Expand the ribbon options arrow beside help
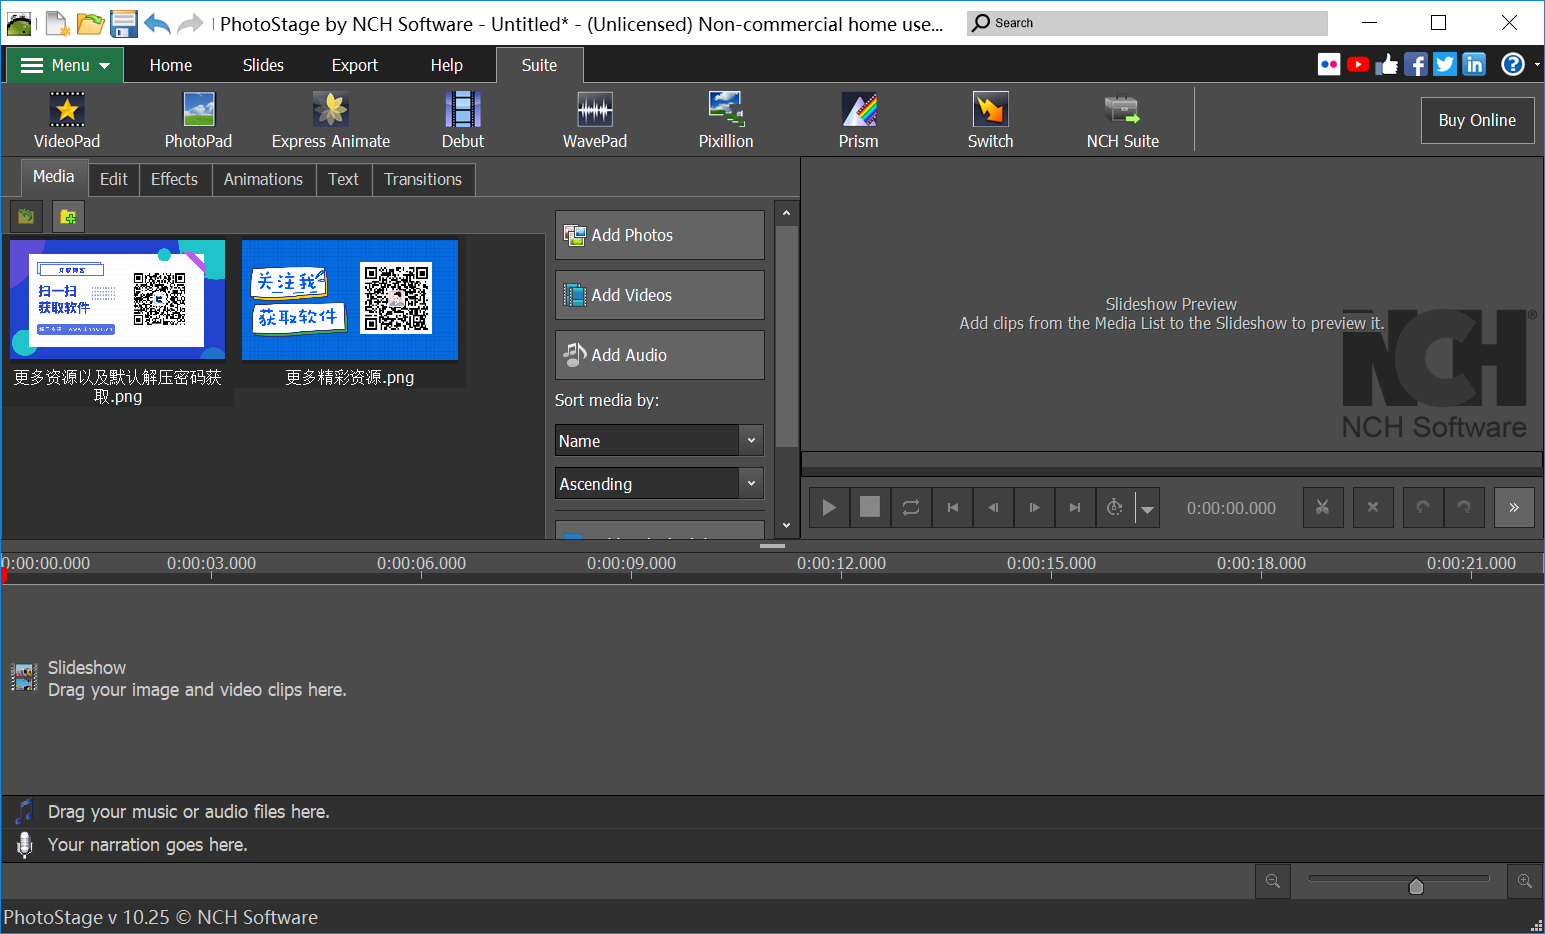 click(x=1537, y=65)
